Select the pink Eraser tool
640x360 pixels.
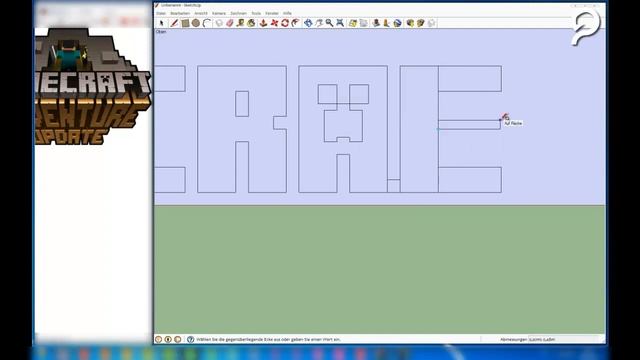pos(230,23)
